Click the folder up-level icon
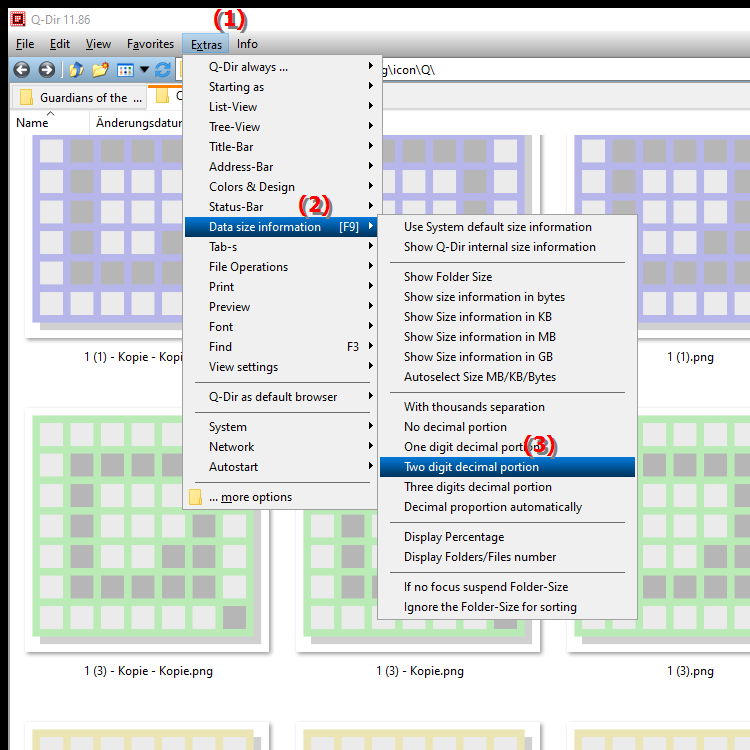Screen dimensions: 750x750 click(76, 70)
